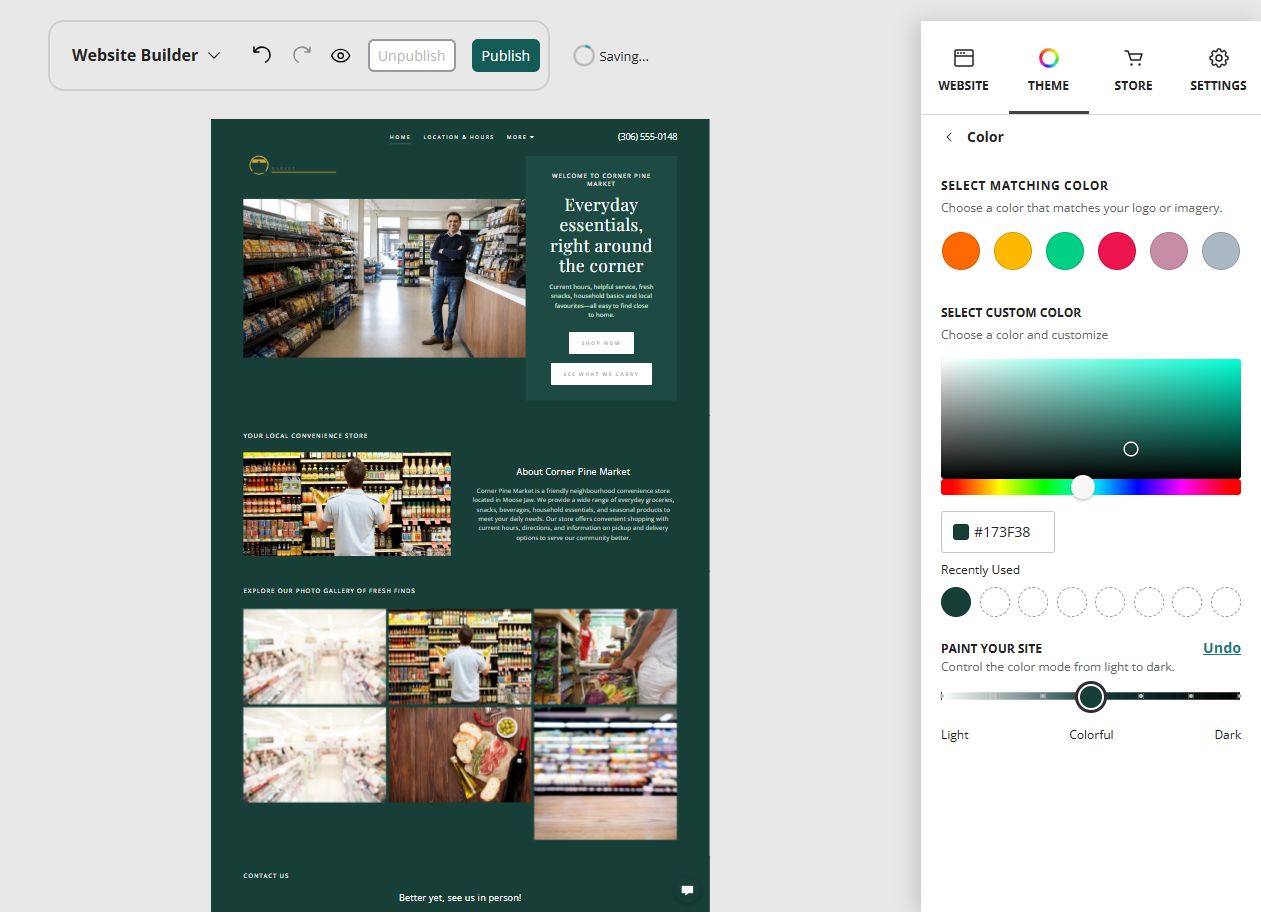
Task: Click the hue rainbow slider handle
Action: tap(1083, 487)
